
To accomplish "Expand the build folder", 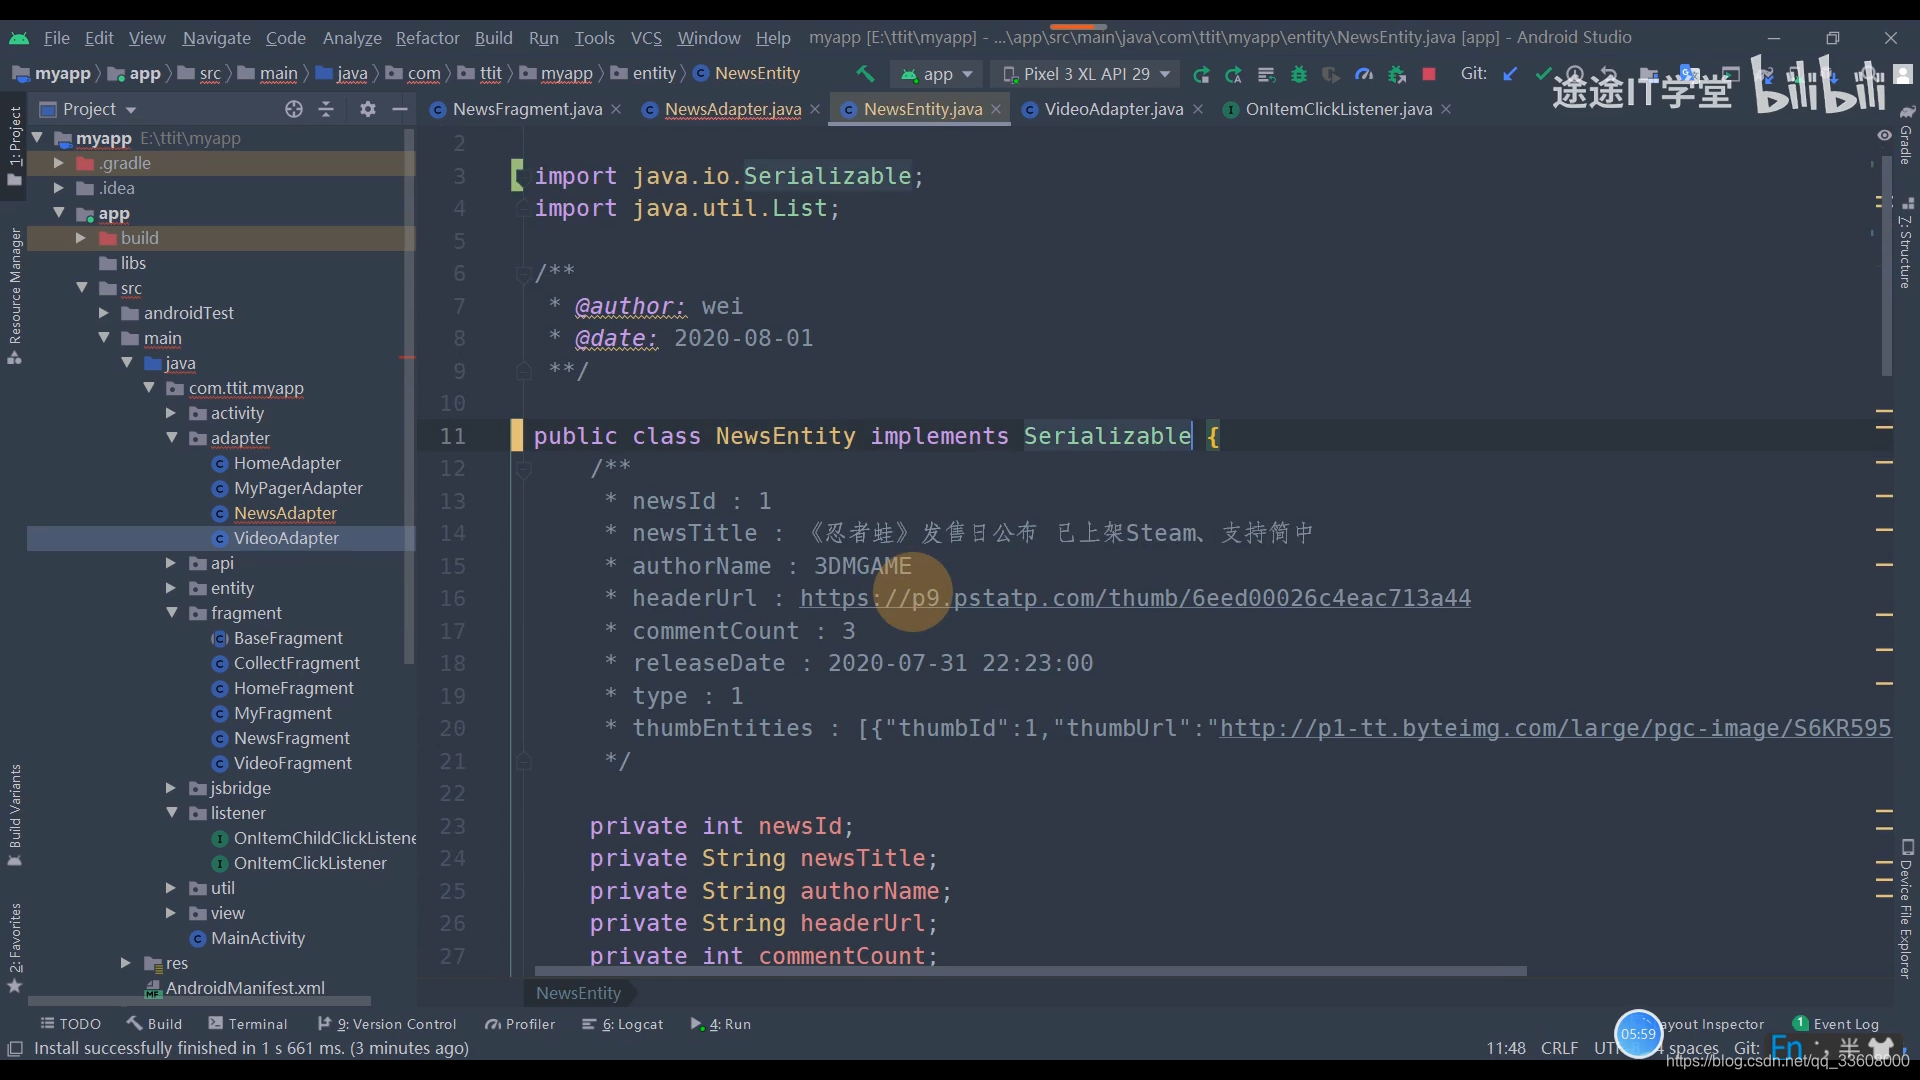I will [81, 238].
